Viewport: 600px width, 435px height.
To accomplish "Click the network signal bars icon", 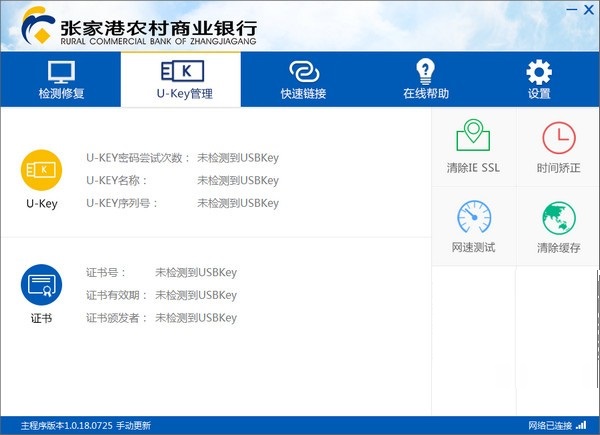I will point(581,425).
